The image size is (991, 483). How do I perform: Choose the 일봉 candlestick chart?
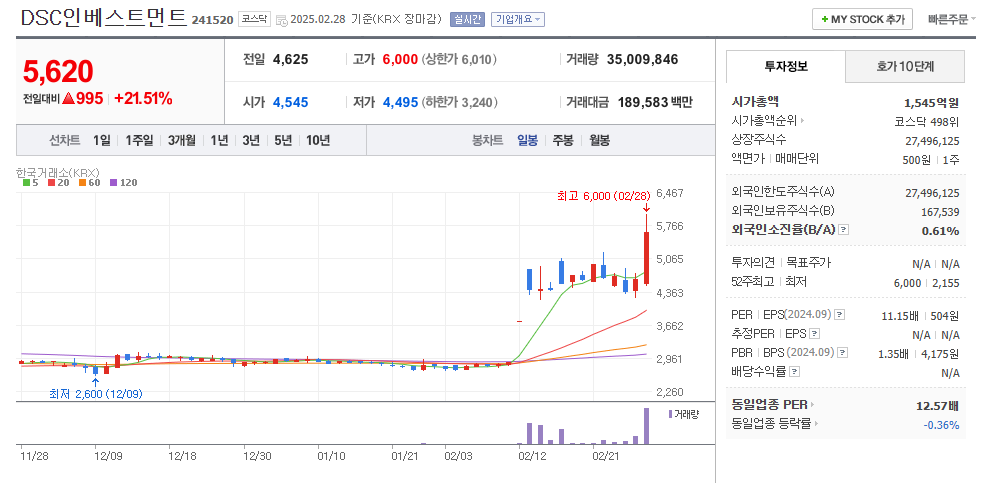coord(527,140)
